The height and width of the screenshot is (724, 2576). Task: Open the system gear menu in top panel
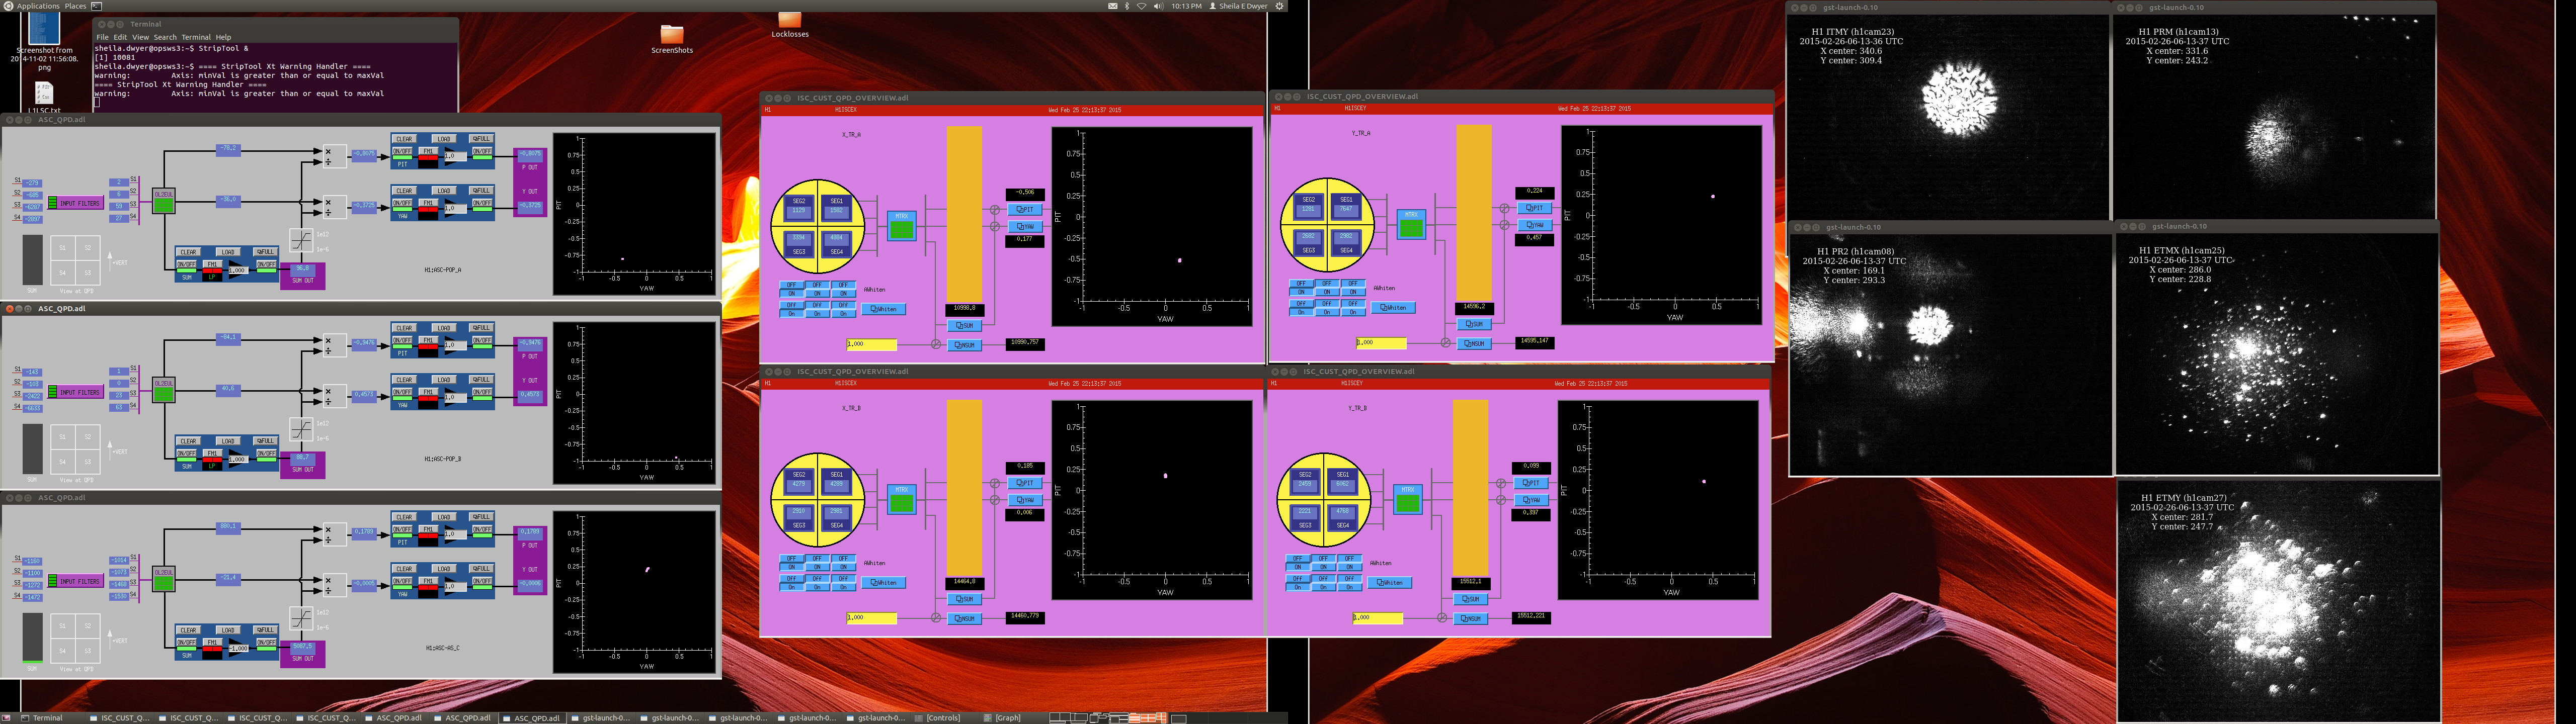tap(1279, 6)
